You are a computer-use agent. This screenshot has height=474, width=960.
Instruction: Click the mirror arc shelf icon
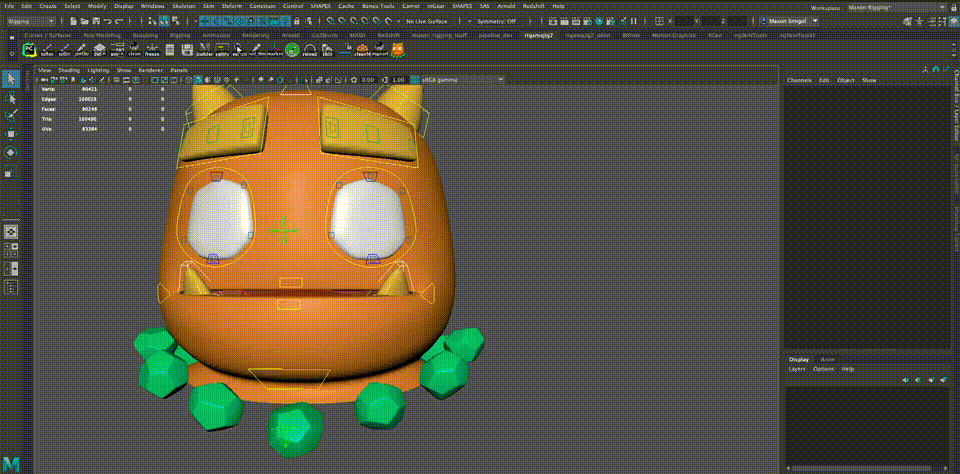(310, 50)
